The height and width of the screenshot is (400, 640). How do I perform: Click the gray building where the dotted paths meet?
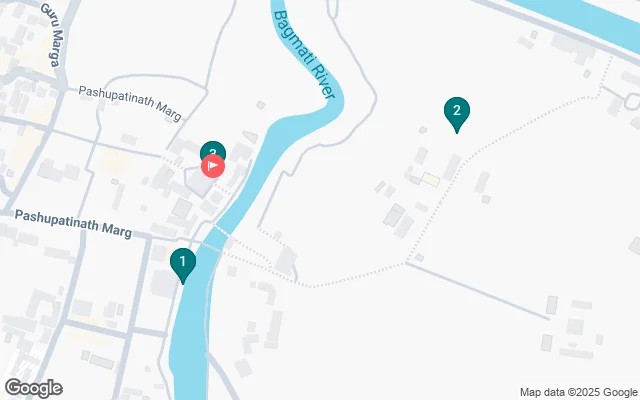(286, 260)
